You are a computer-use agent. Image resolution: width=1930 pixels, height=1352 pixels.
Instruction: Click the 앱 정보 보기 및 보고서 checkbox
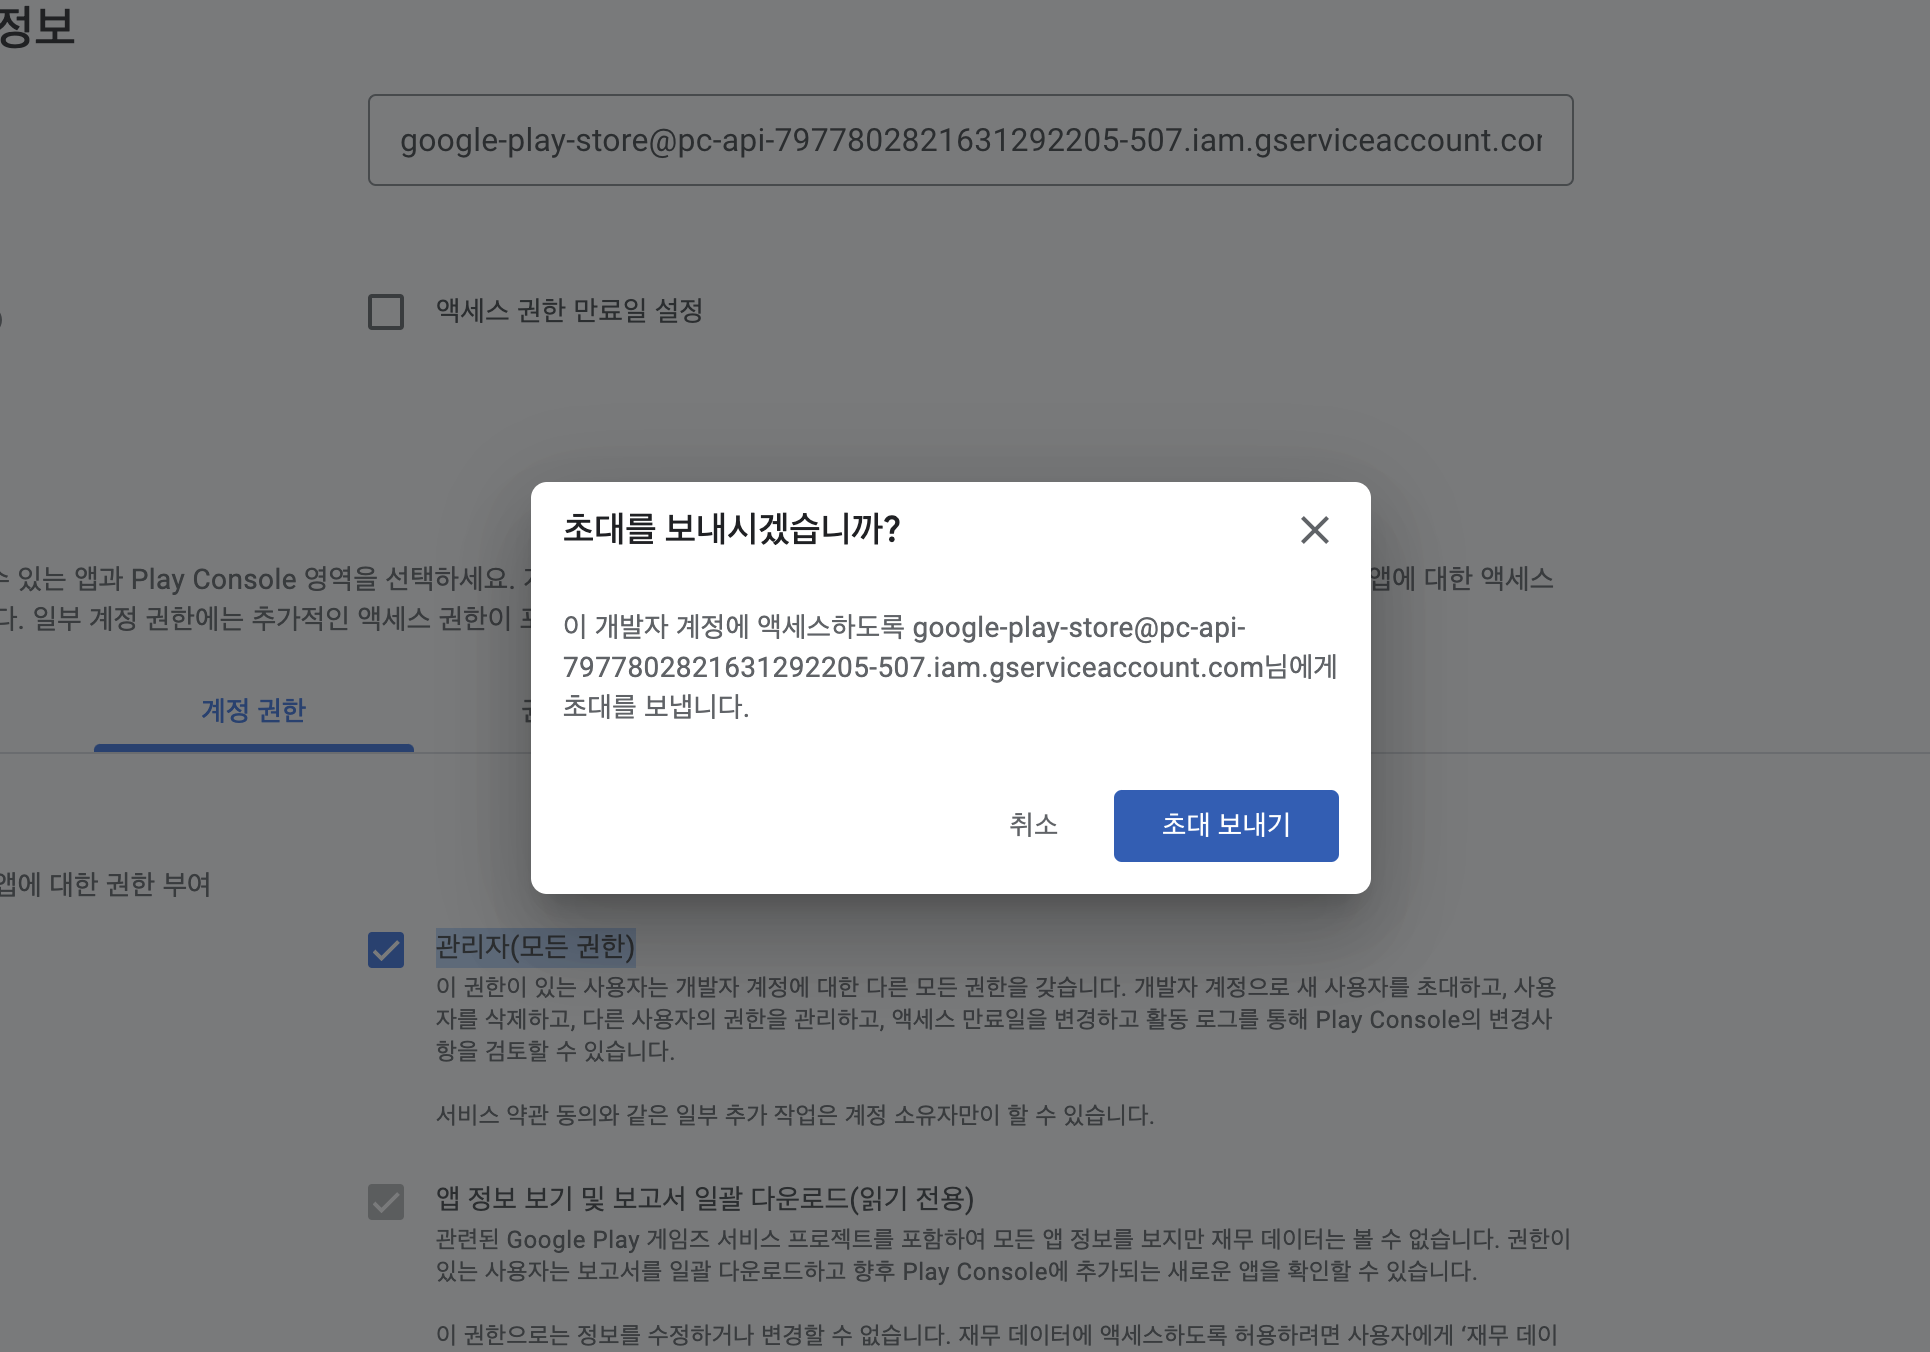pyautogui.click(x=386, y=1201)
